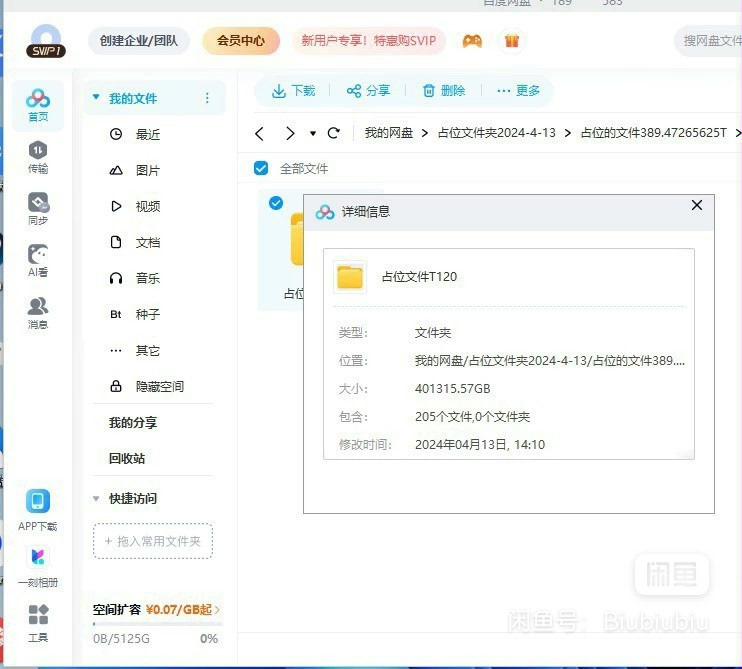Viewport: 742px width, 669px height.
Task: Click the 拖入常用文件夹 drop area
Action: (153, 541)
